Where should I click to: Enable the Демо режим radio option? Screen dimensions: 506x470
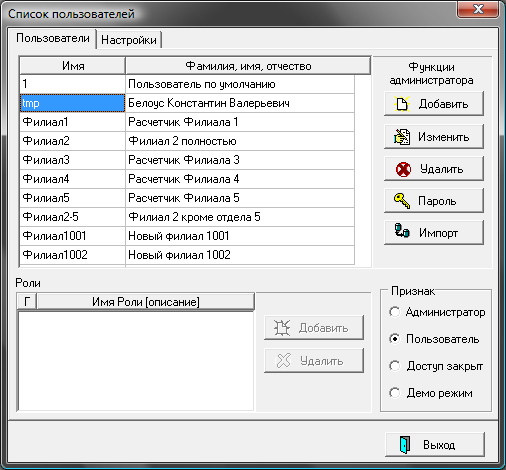click(x=395, y=393)
